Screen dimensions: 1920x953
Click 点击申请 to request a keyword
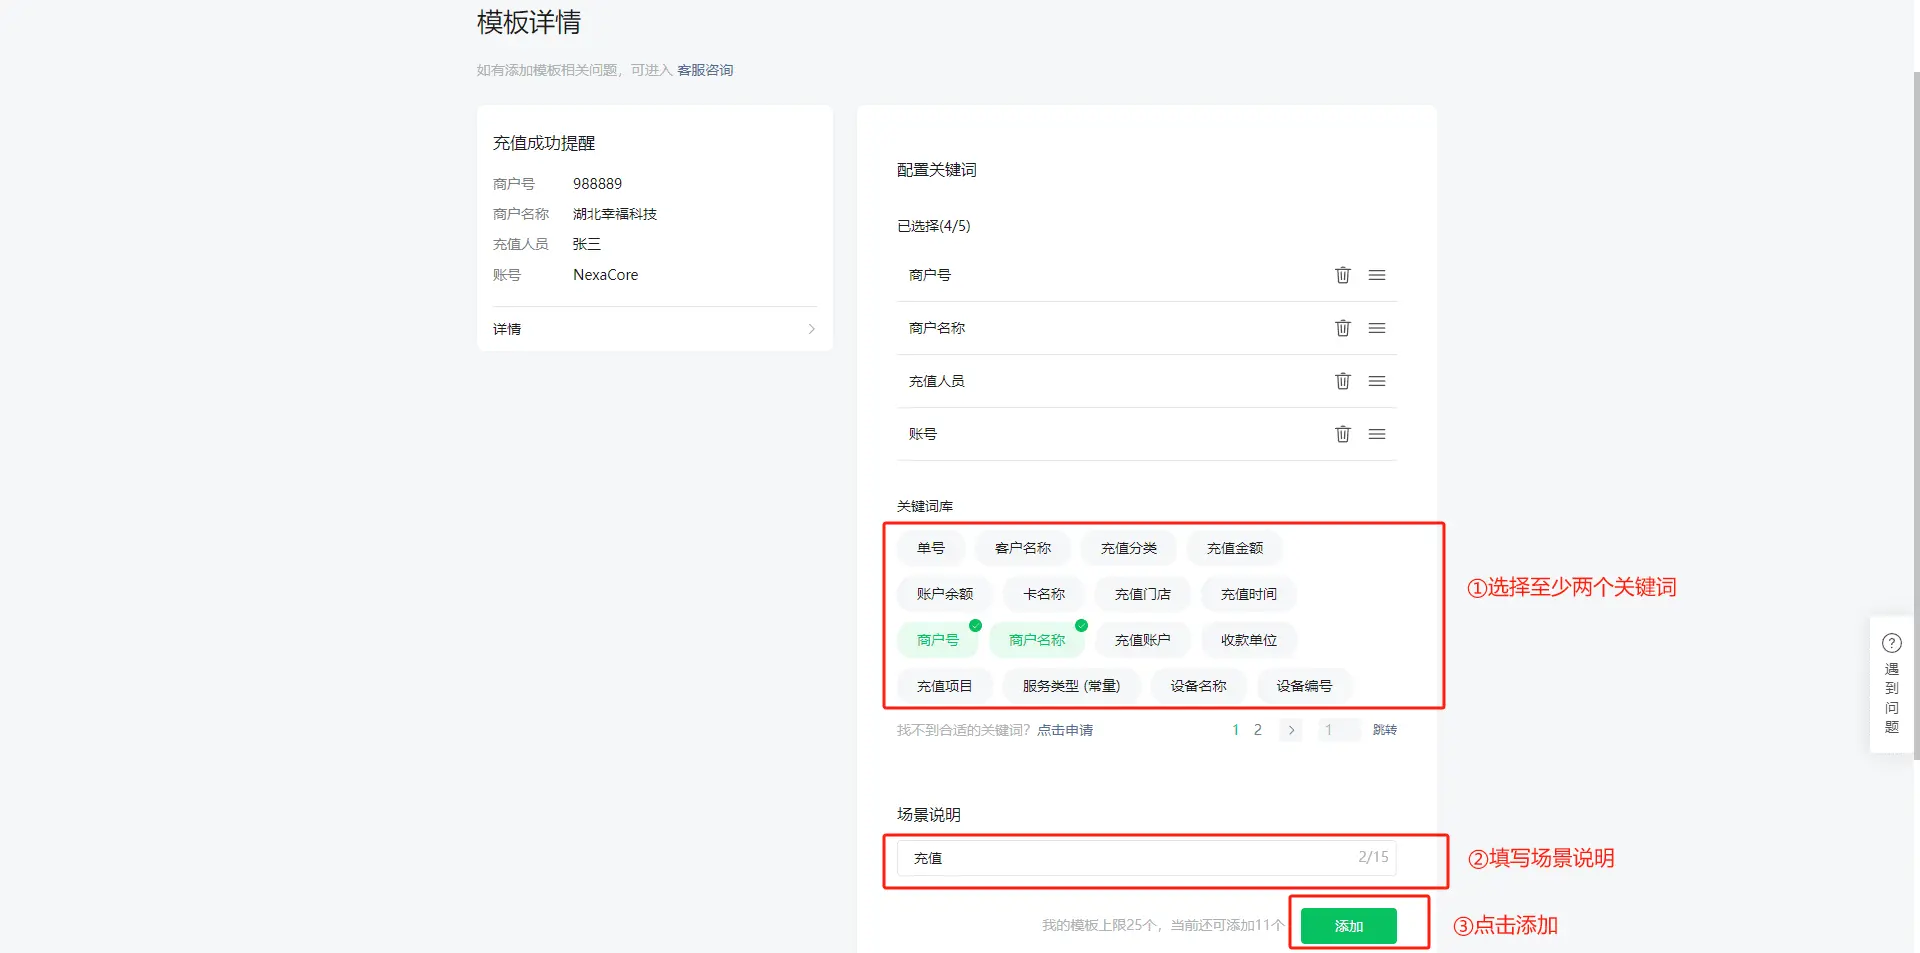coord(1065,730)
